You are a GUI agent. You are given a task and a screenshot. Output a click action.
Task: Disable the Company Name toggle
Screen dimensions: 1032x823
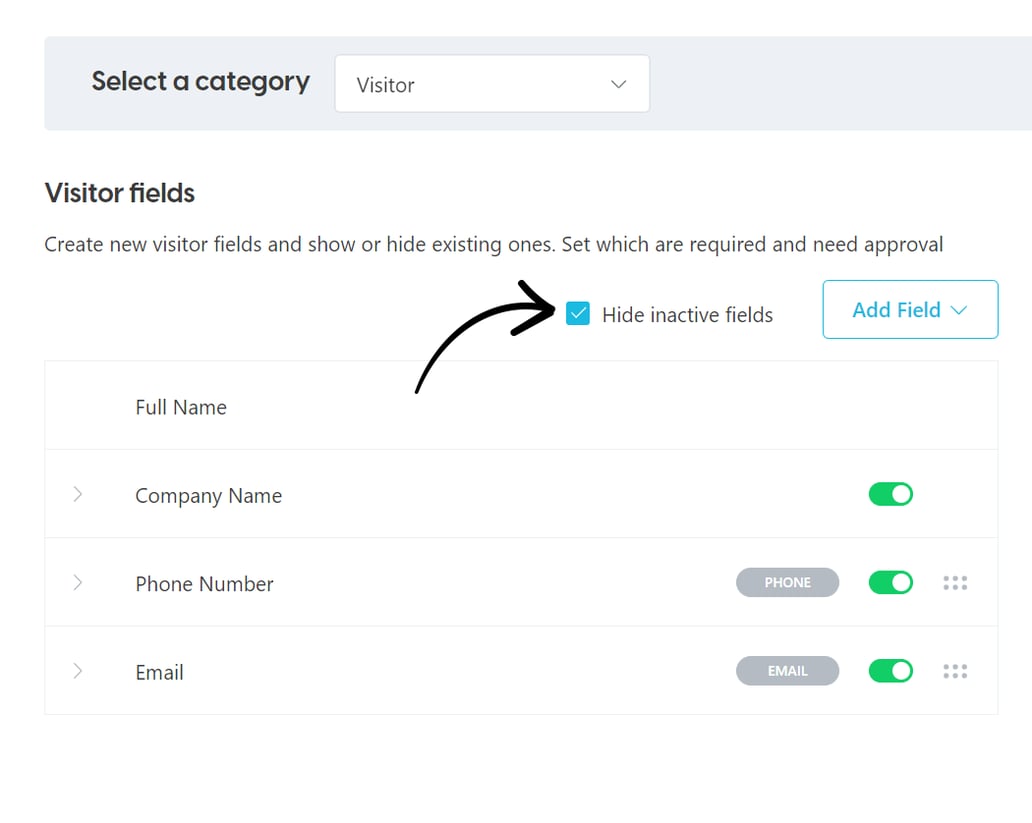(890, 493)
